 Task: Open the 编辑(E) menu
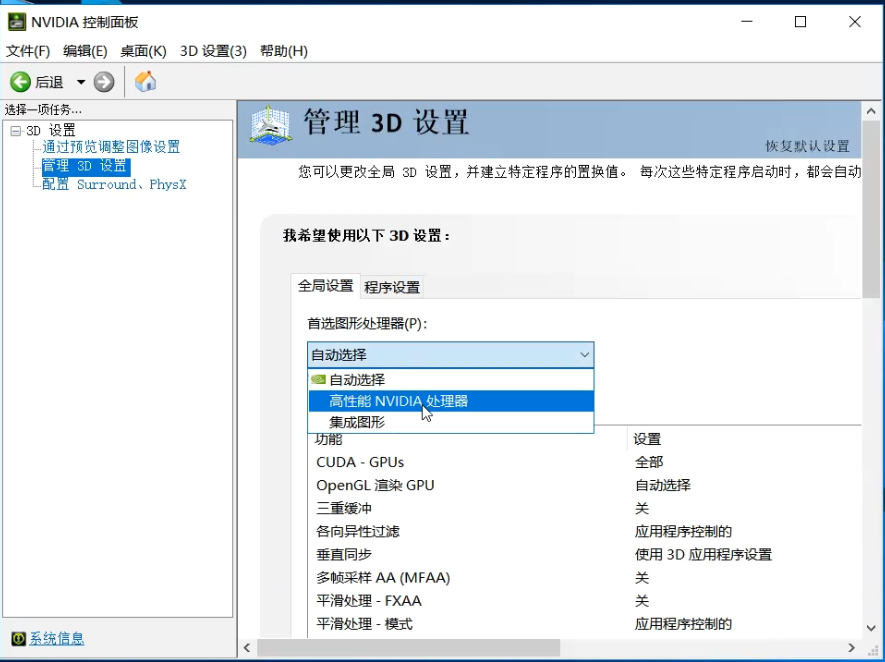point(85,51)
